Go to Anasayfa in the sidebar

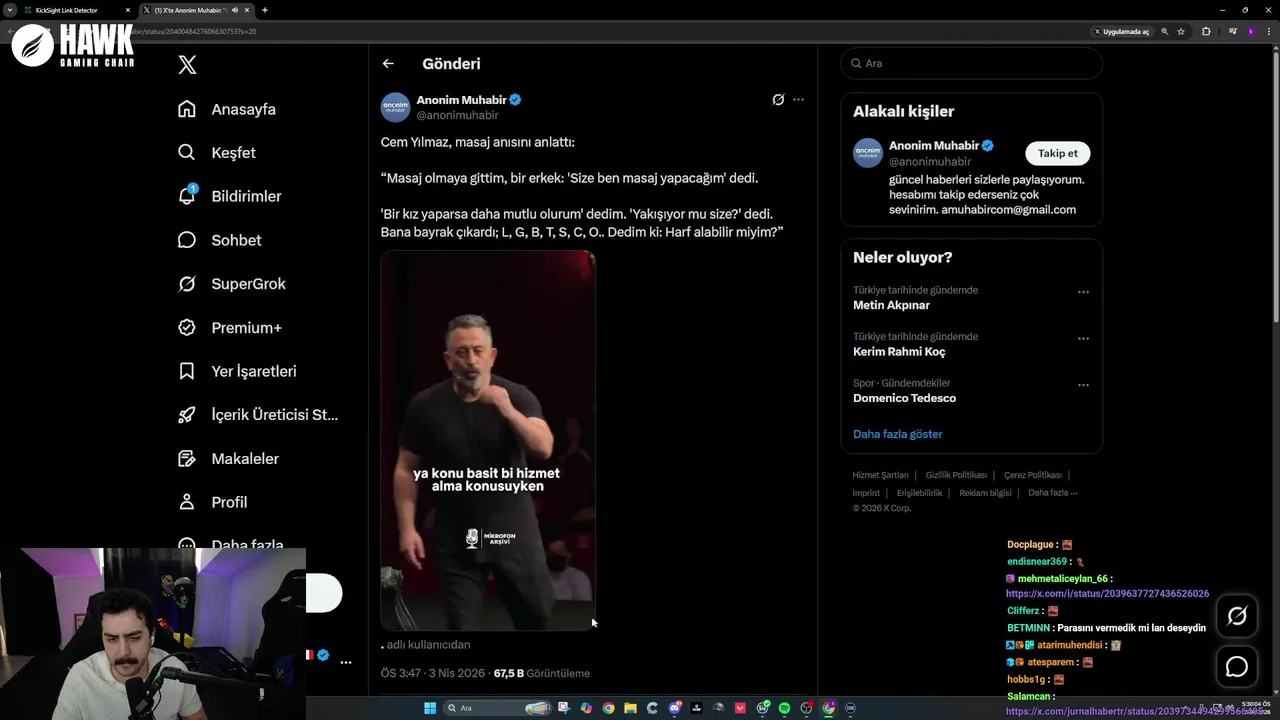[x=226, y=109]
